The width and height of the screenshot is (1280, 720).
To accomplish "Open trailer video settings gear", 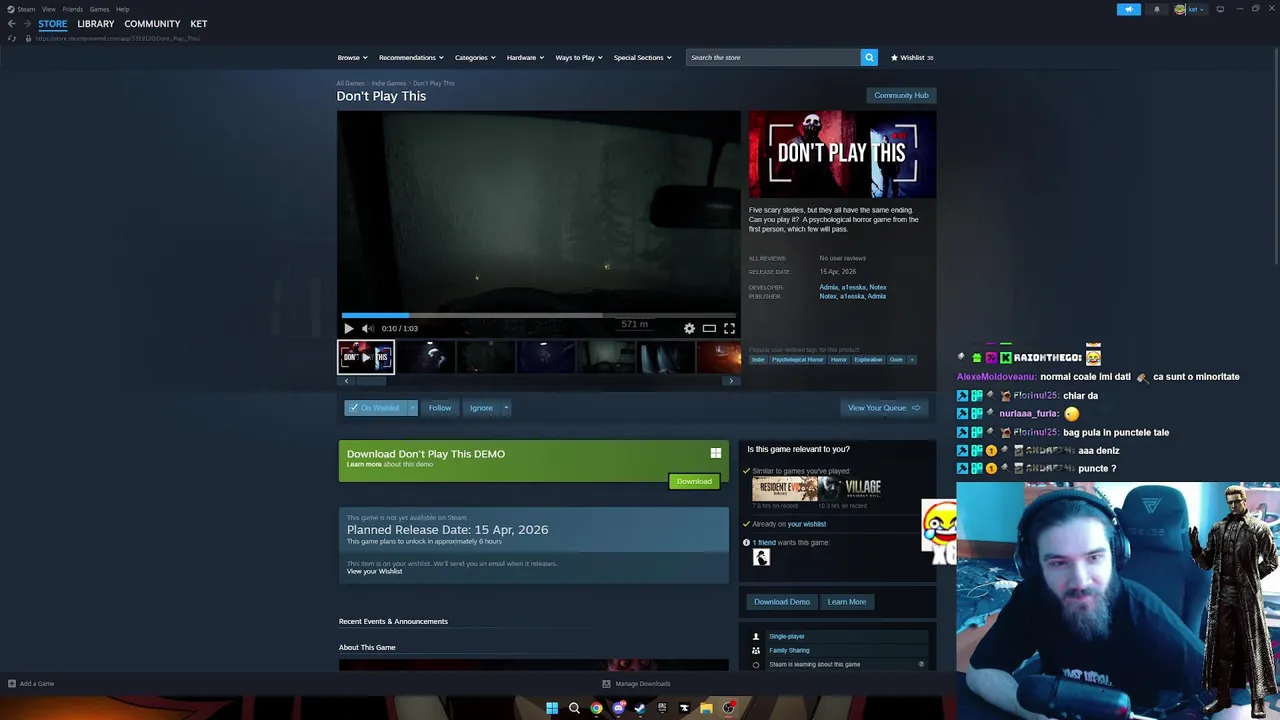I will click(689, 328).
